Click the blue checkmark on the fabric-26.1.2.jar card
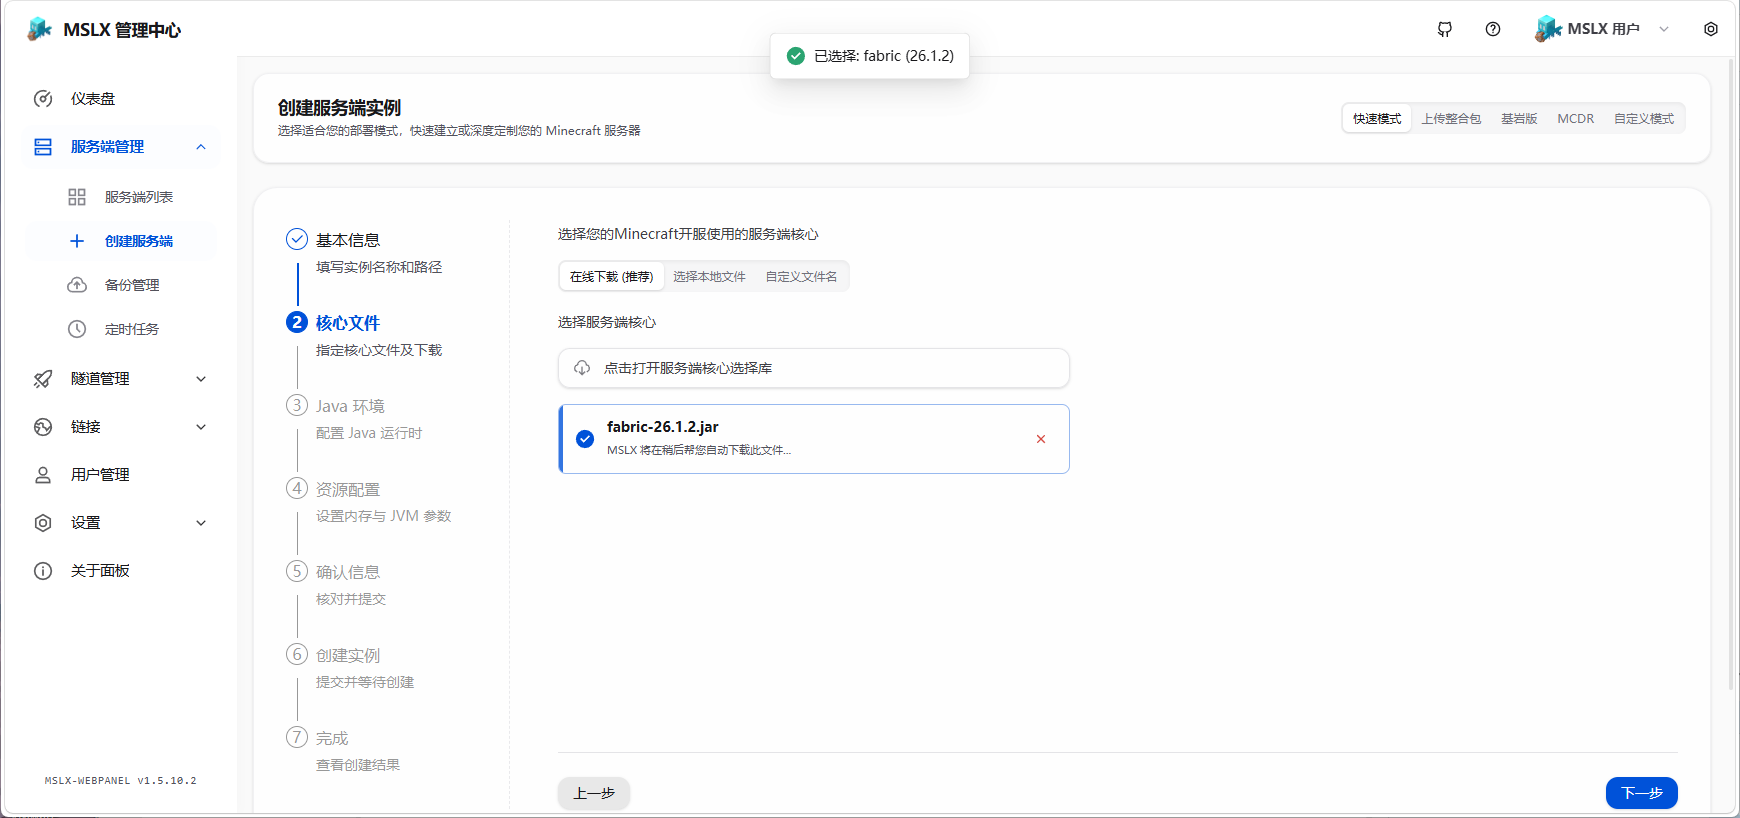 coord(585,439)
